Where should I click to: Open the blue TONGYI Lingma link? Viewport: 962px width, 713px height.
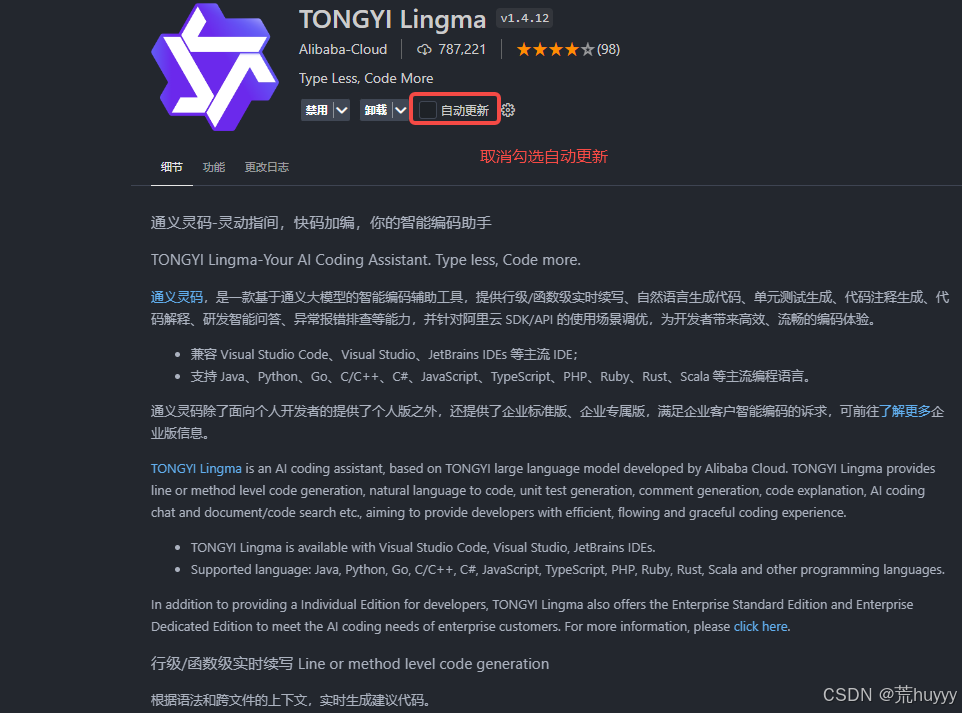click(196, 469)
